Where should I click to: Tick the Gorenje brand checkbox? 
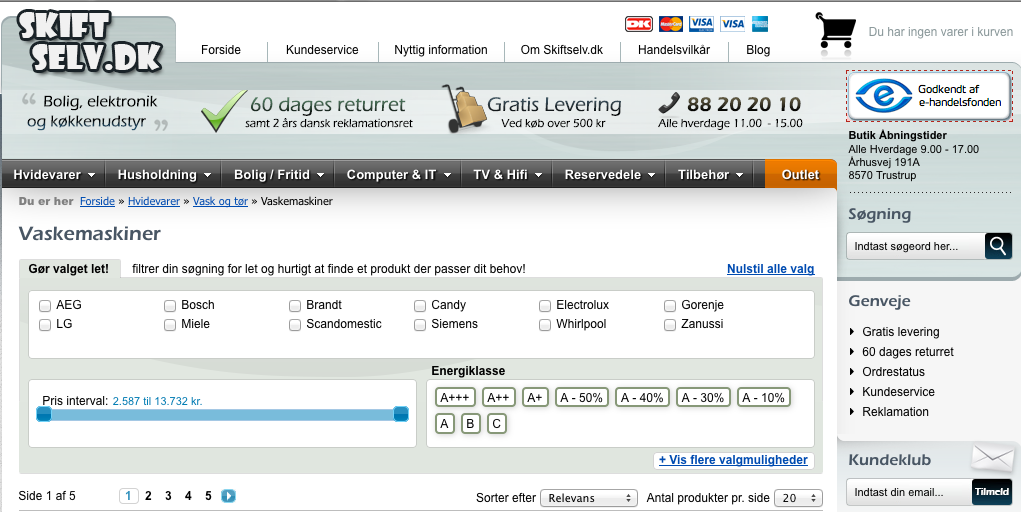[x=670, y=306]
